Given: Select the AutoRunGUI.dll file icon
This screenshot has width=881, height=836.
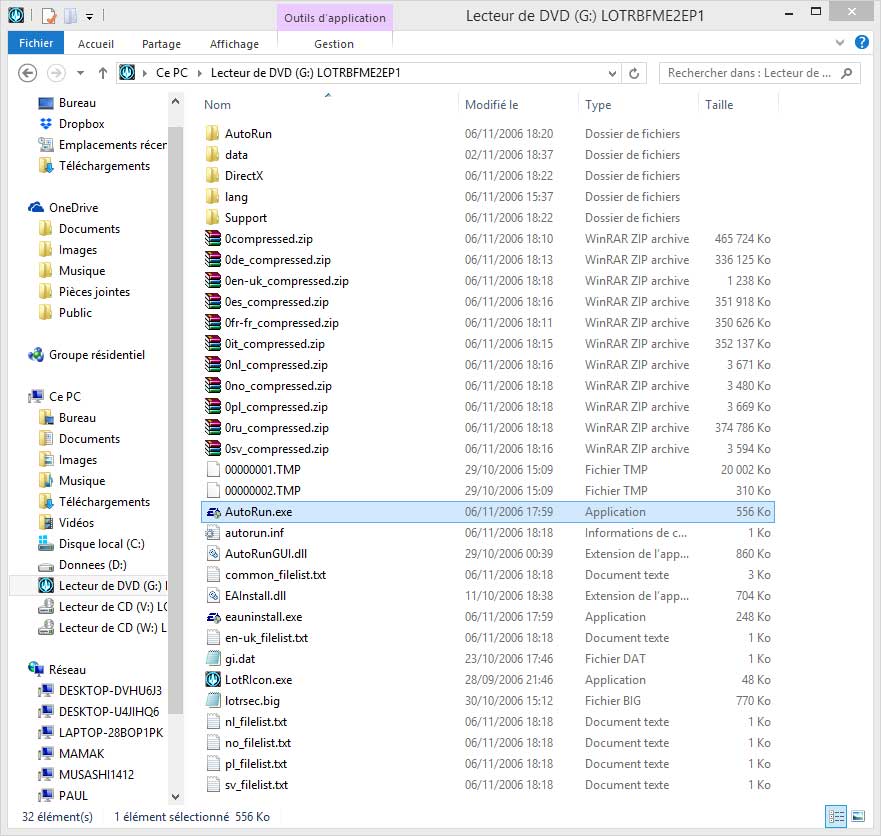Looking at the screenshot, I should tap(212, 554).
